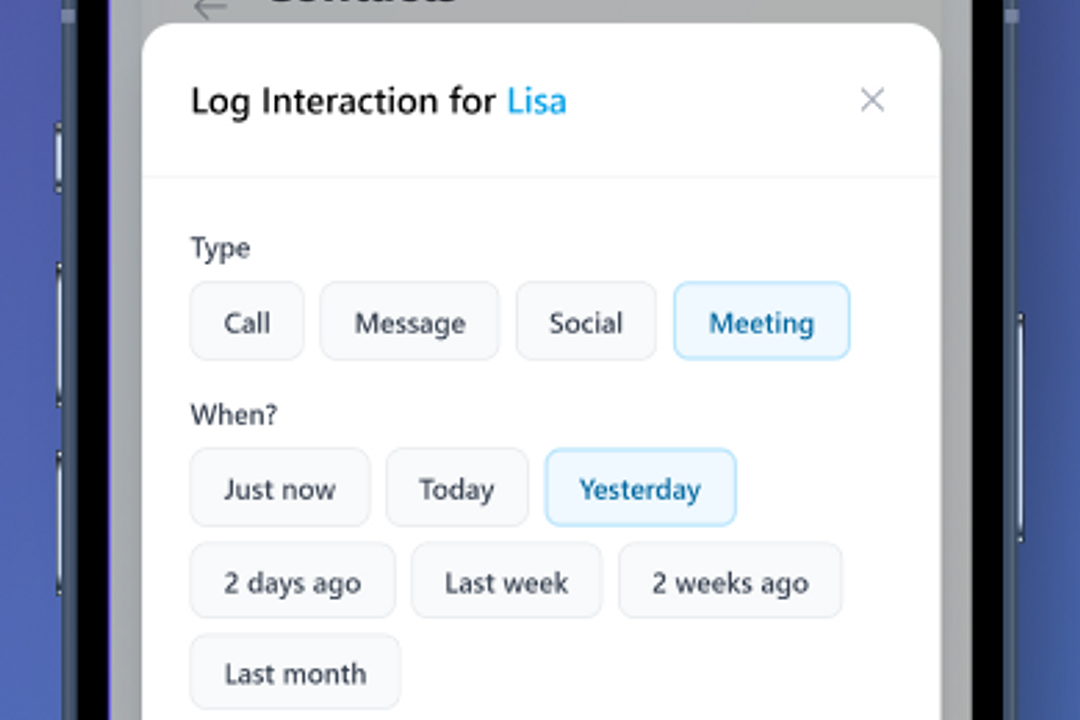Screen dimensions: 1080x720
Task: Choose Today for when
Action: pyautogui.click(x=457, y=488)
